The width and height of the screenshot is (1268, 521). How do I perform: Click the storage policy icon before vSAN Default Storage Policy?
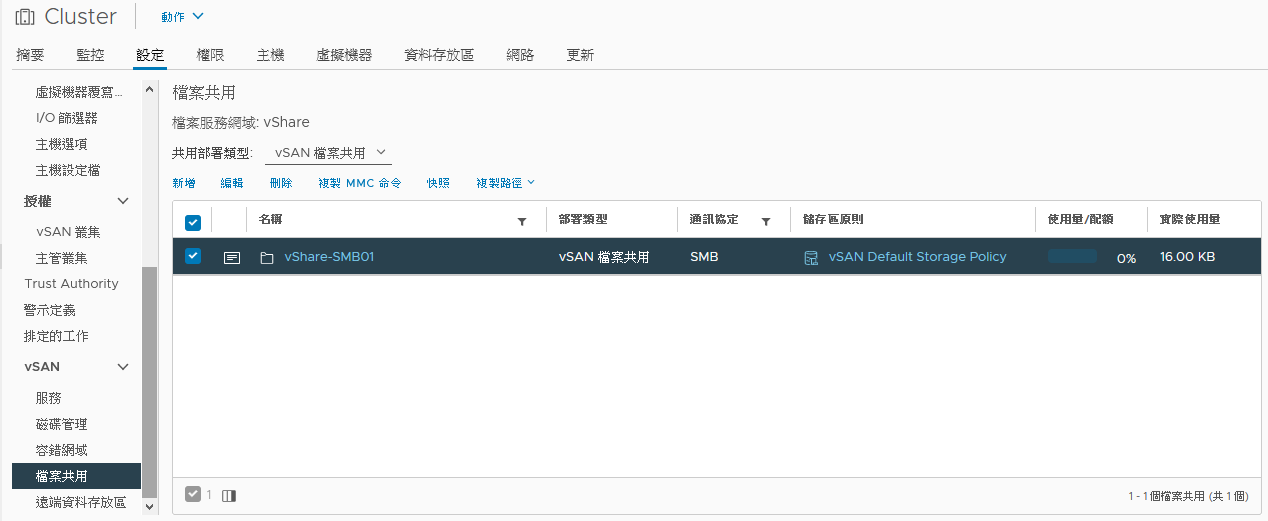[812, 257]
